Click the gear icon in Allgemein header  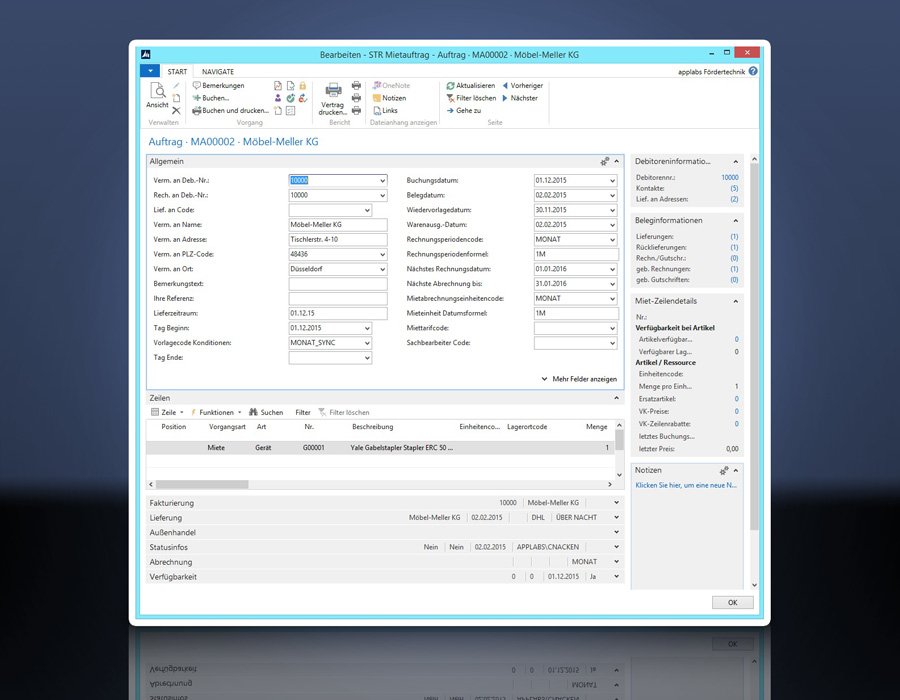[604, 162]
